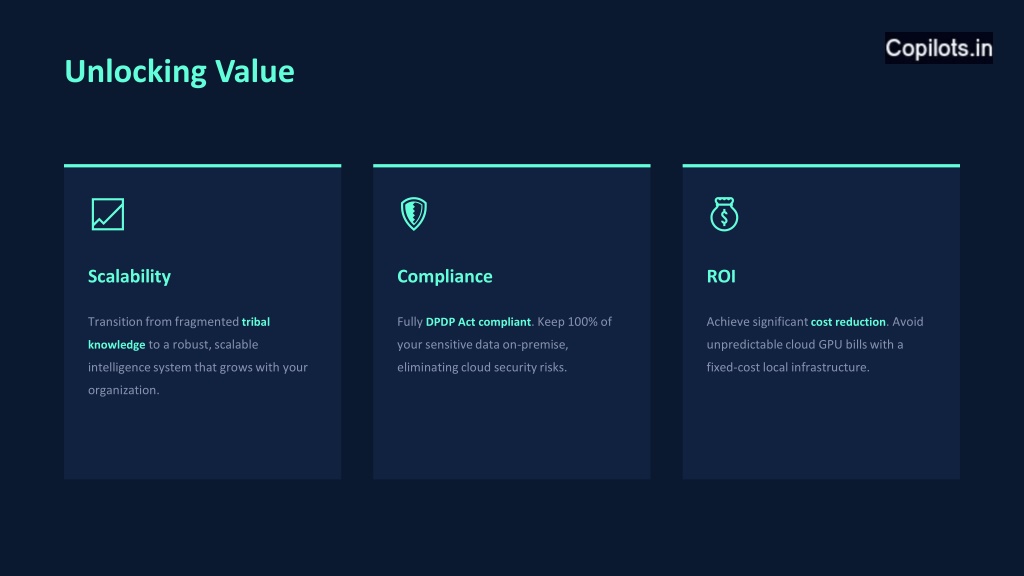Select the 'fixed-cost local infrastructure' line
1024x576 pixels.
coord(788,367)
